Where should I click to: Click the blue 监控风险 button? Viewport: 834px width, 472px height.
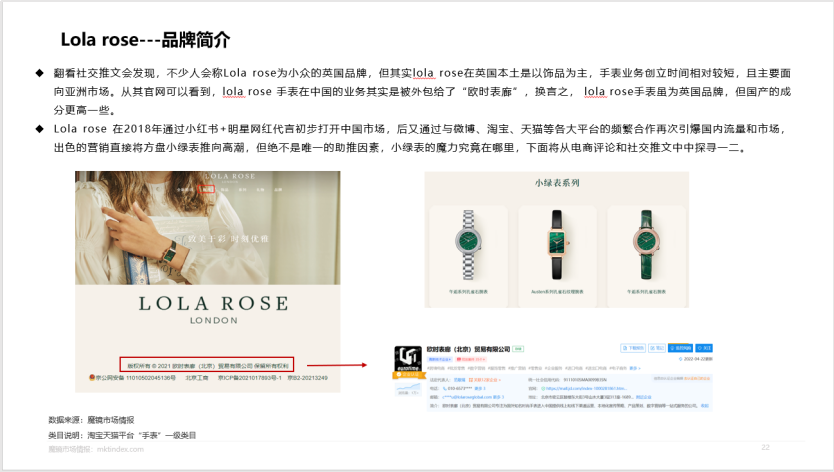(680, 348)
